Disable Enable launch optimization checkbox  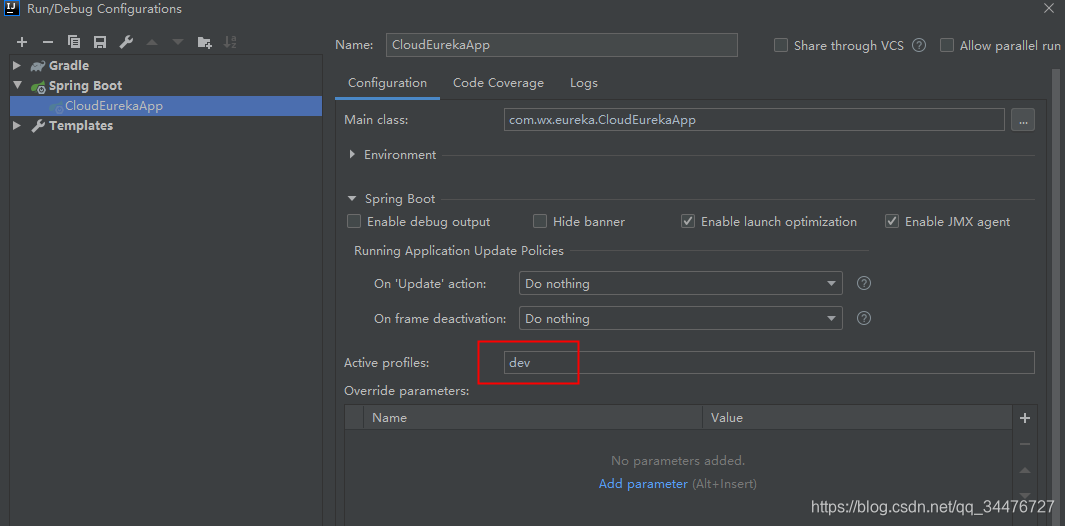click(688, 222)
